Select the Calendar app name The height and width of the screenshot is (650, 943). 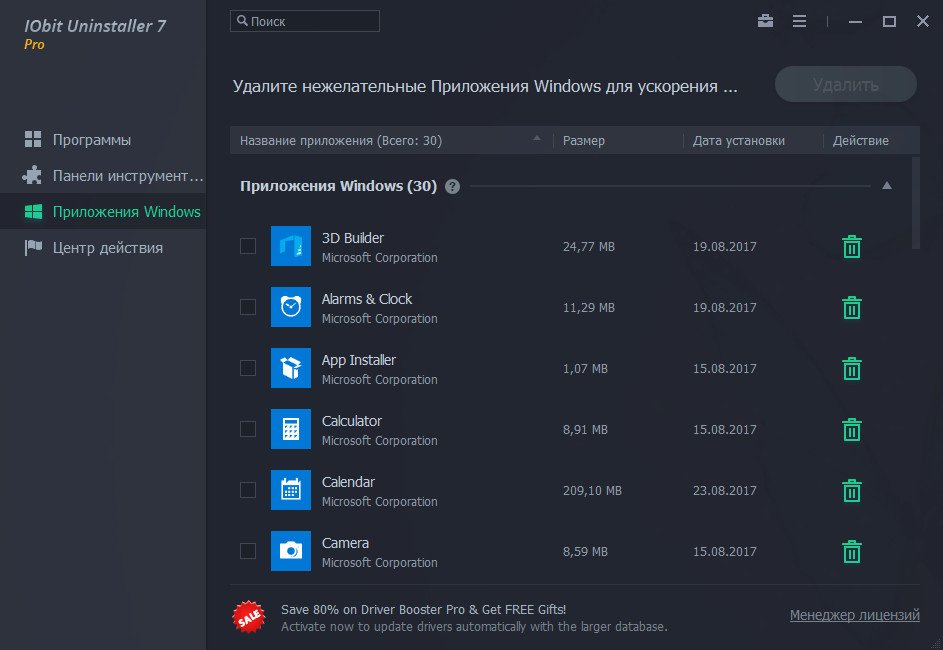348,482
